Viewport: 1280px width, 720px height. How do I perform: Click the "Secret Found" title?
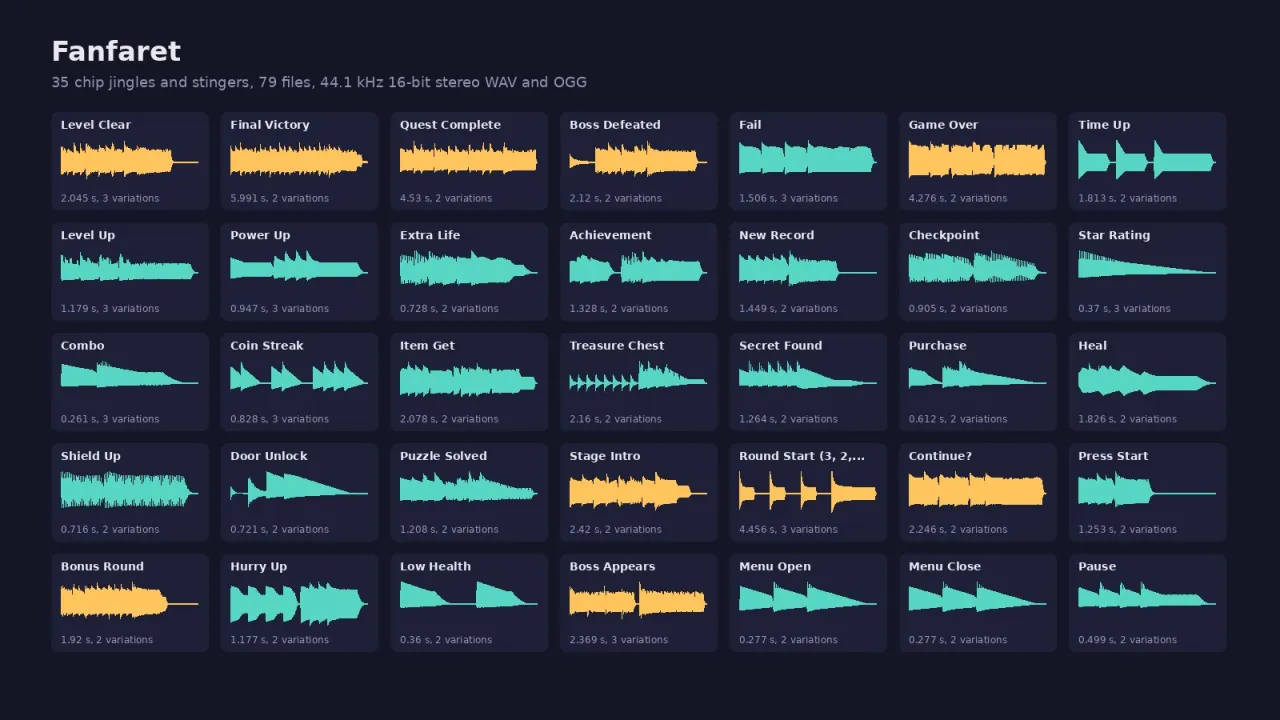[781, 346]
